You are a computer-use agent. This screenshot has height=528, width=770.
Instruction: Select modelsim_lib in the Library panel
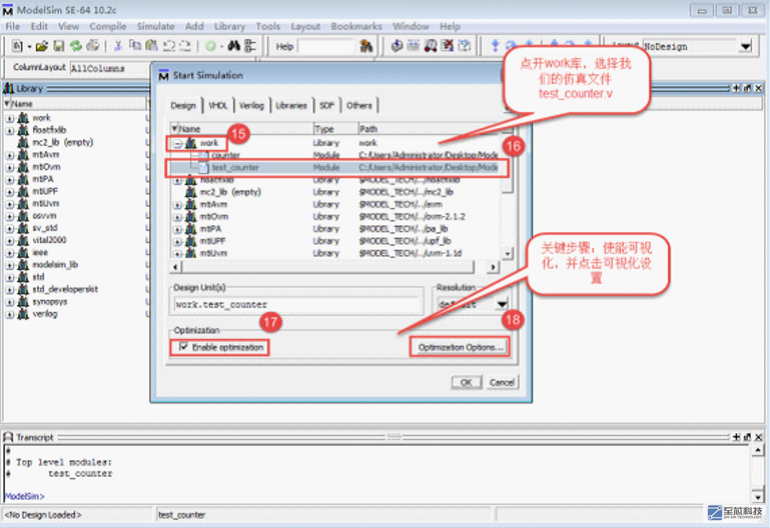coord(55,265)
